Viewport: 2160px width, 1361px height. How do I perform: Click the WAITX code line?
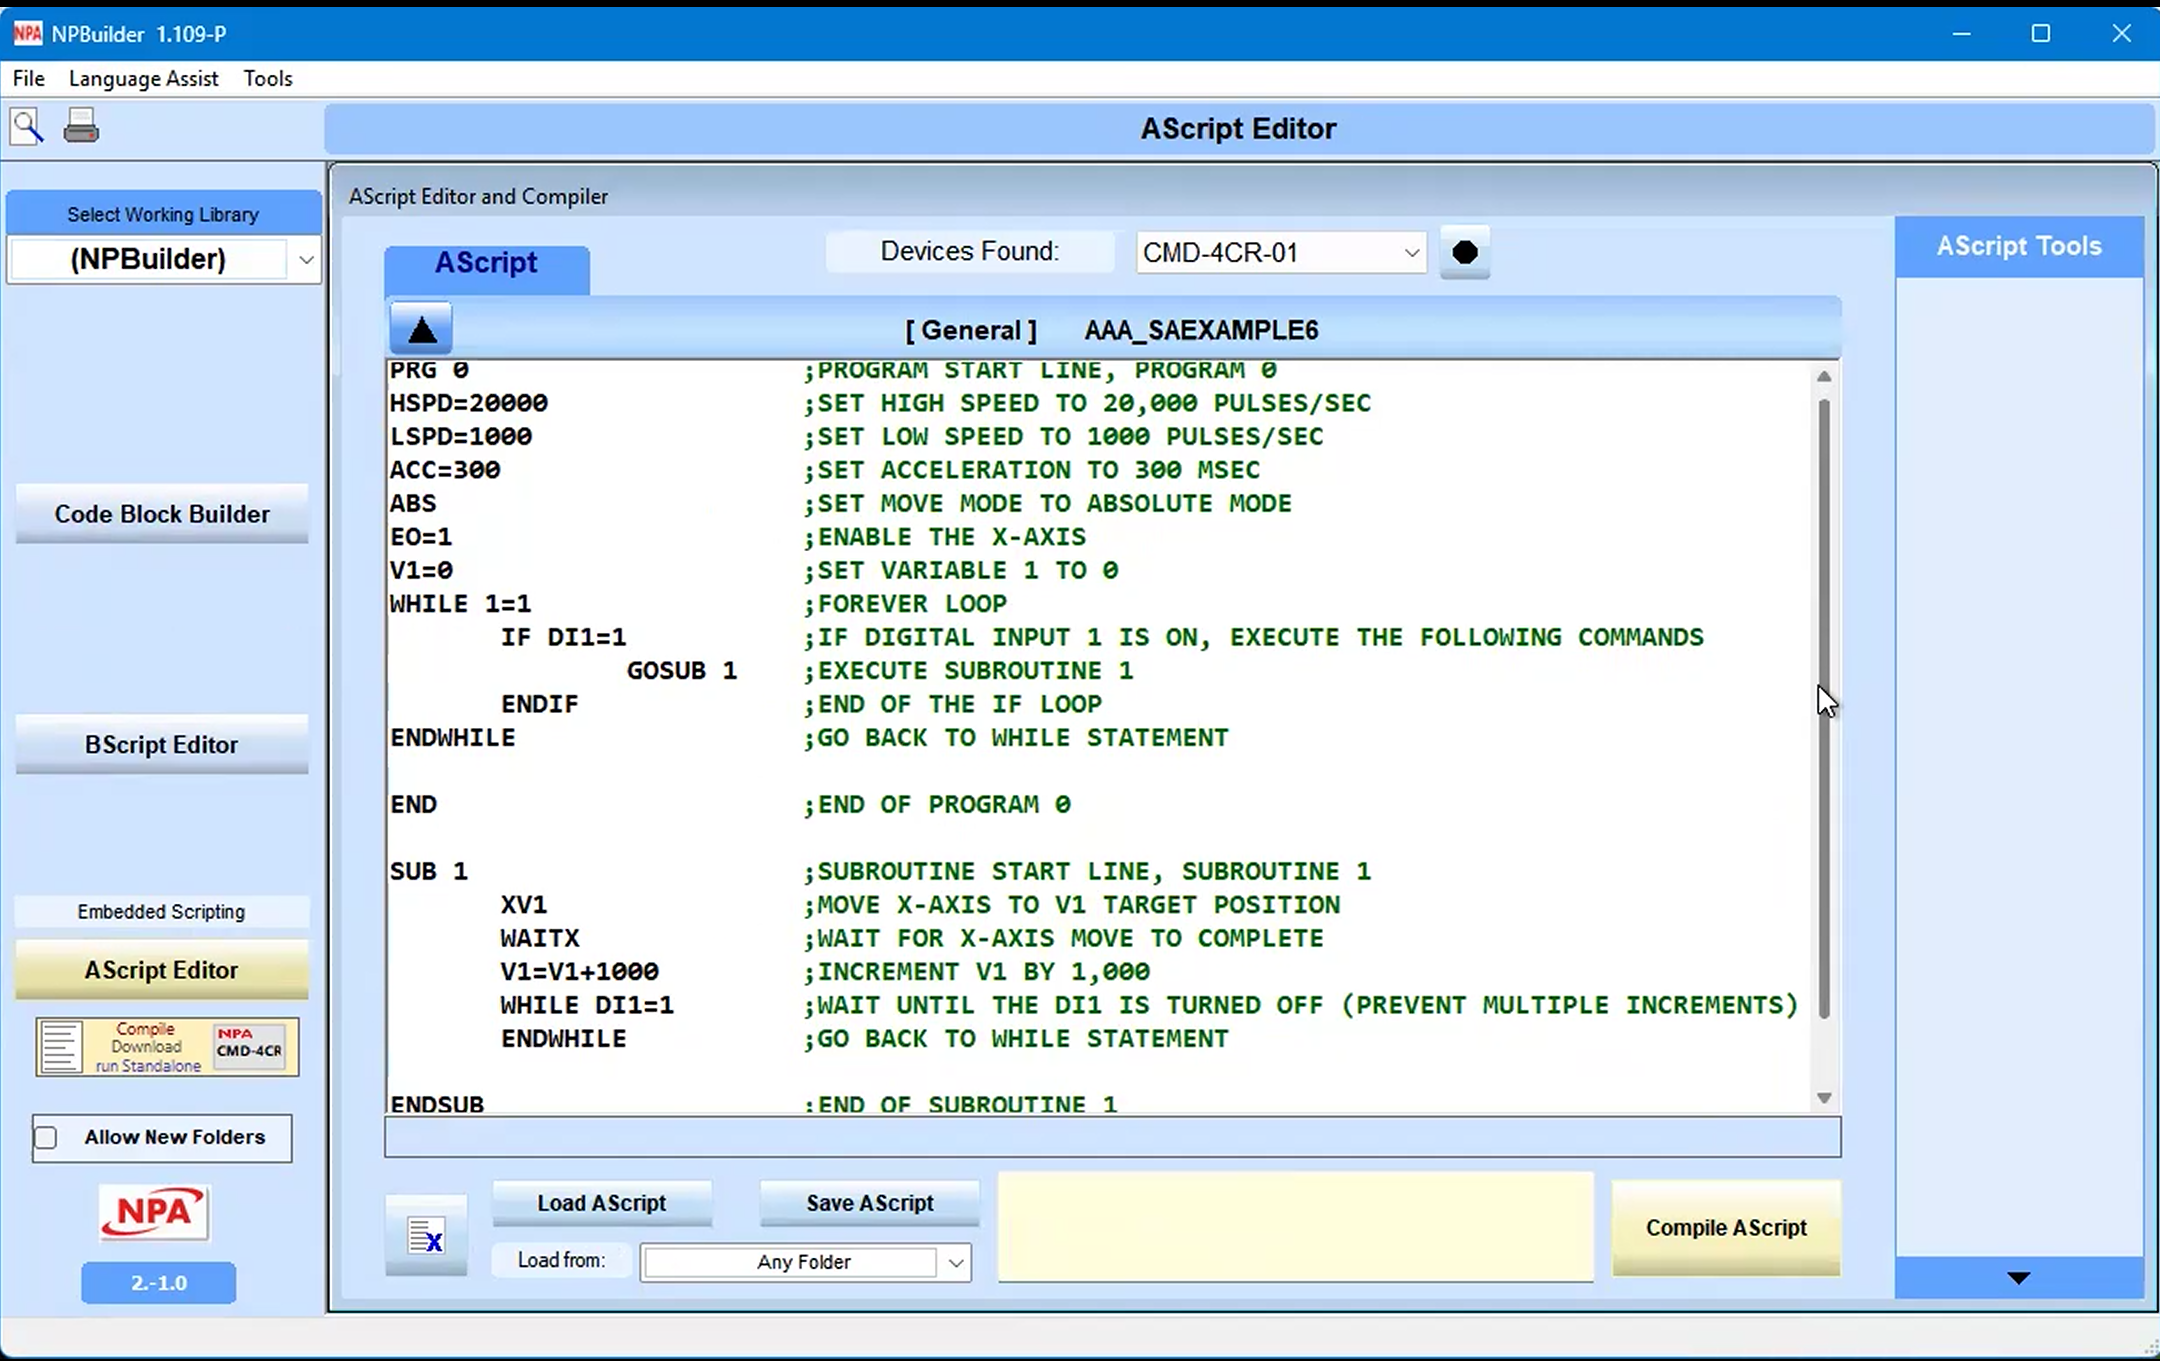(x=540, y=938)
